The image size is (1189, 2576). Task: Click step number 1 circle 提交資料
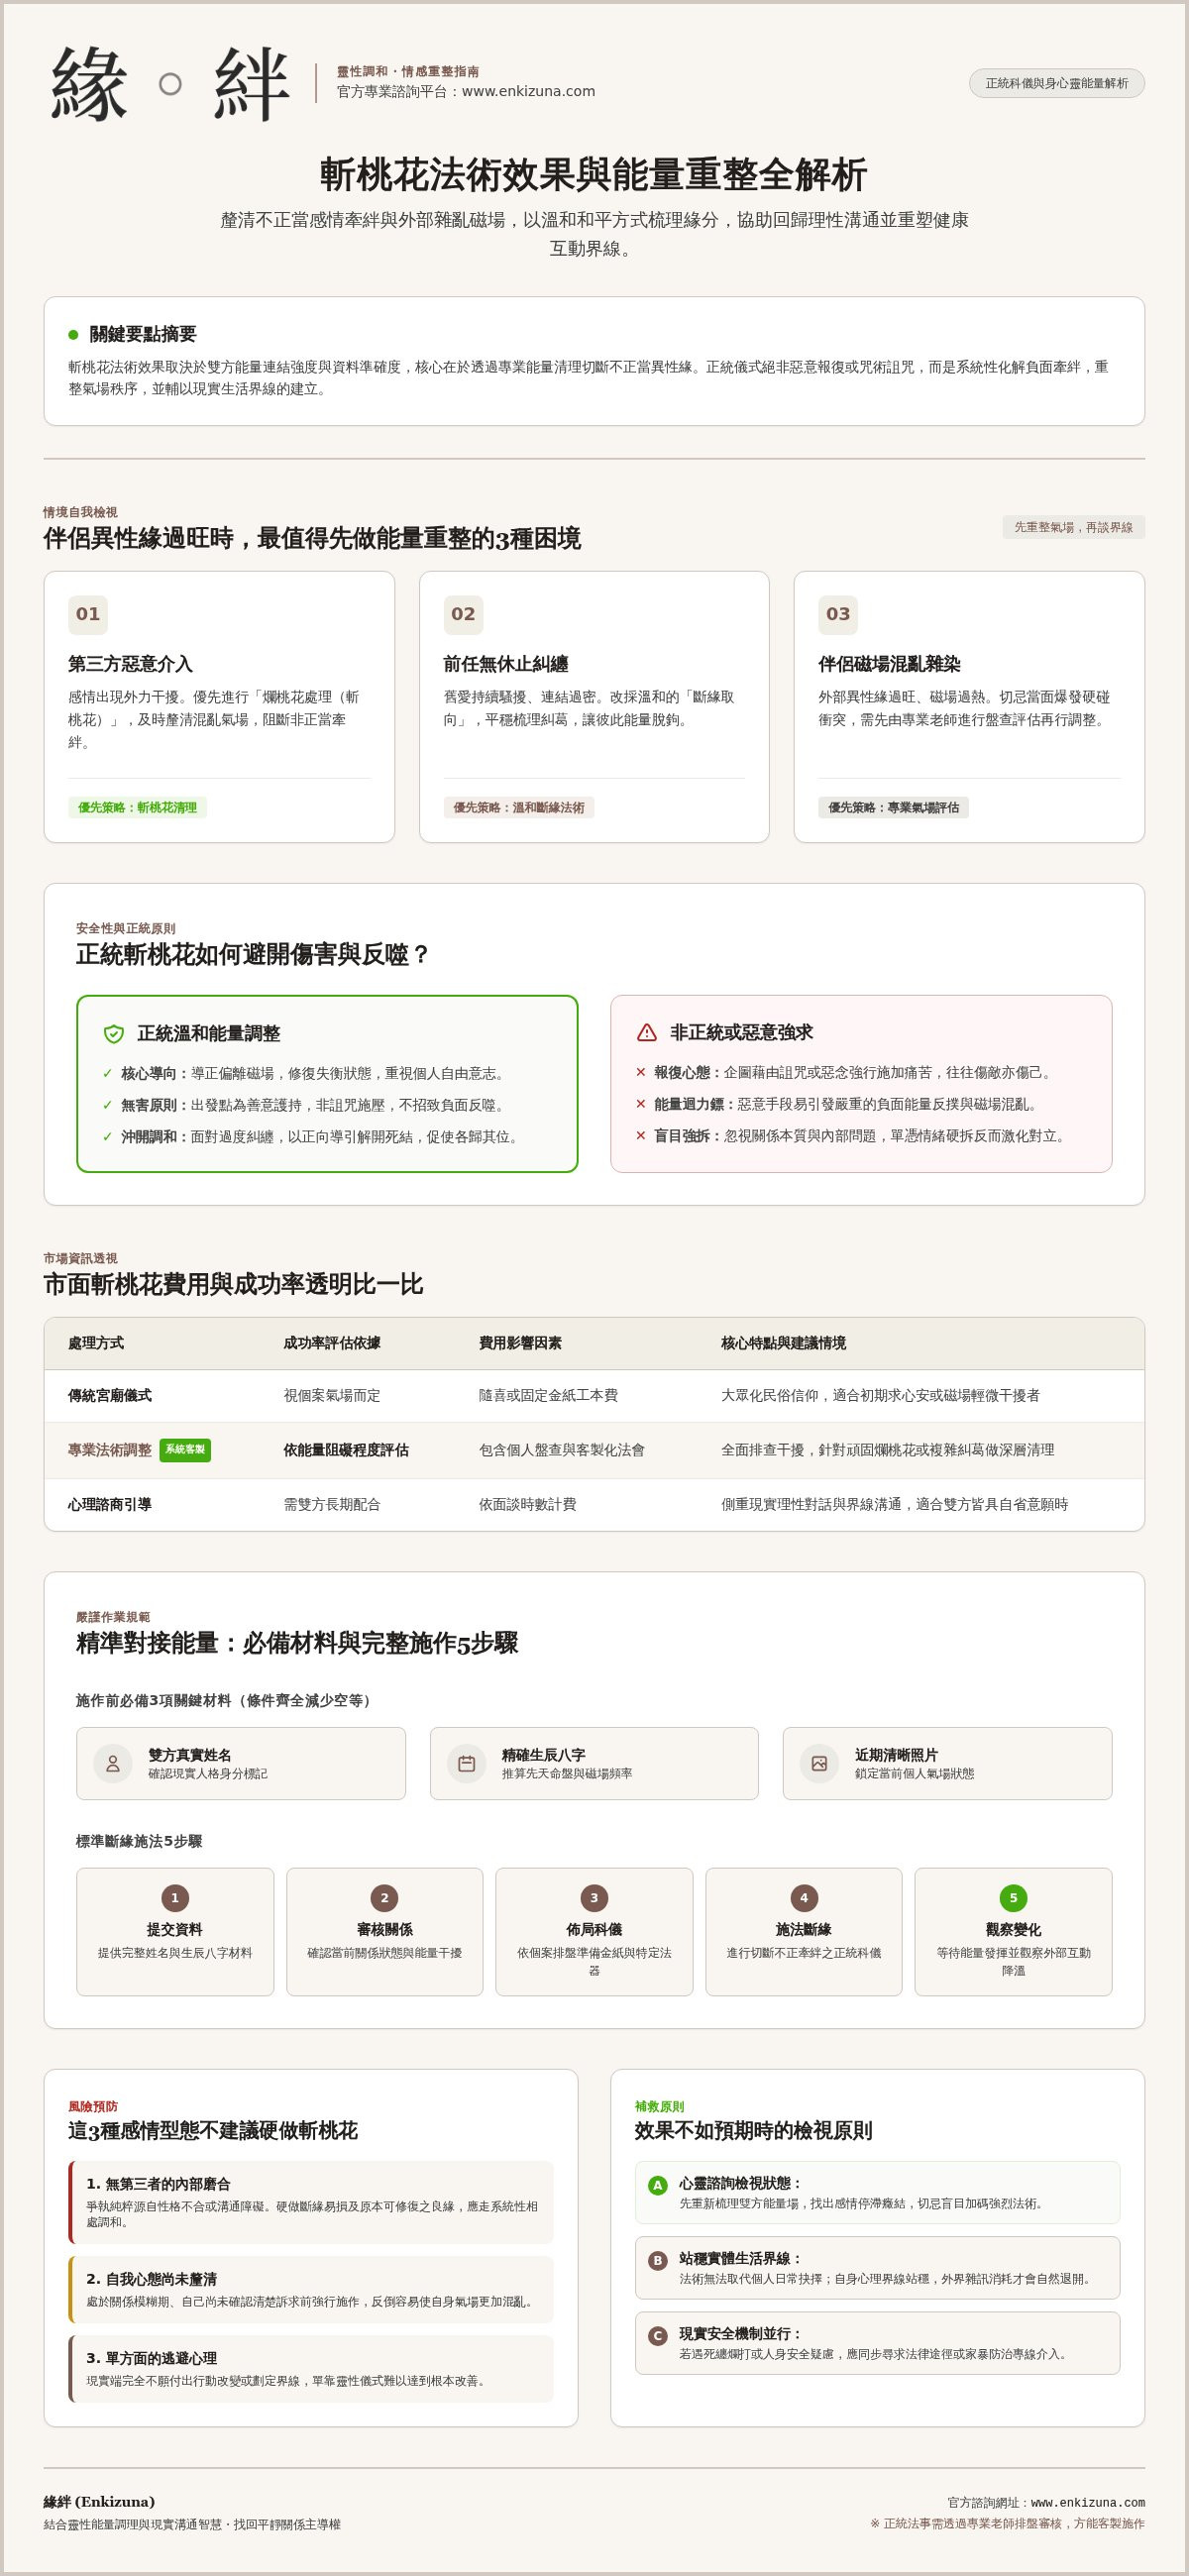(175, 1898)
